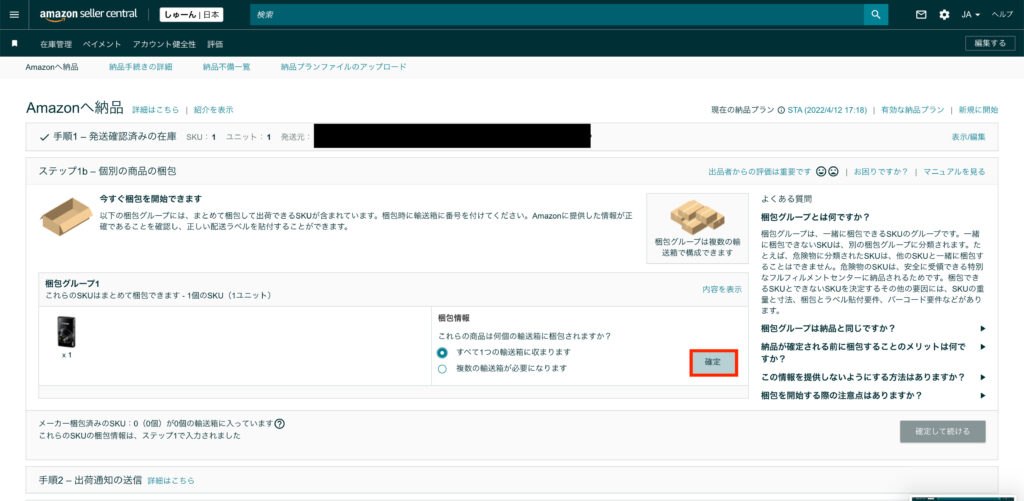Image resolution: width=1024 pixels, height=501 pixels.
Task: Open the 在庫管理 menu
Action: [56, 44]
